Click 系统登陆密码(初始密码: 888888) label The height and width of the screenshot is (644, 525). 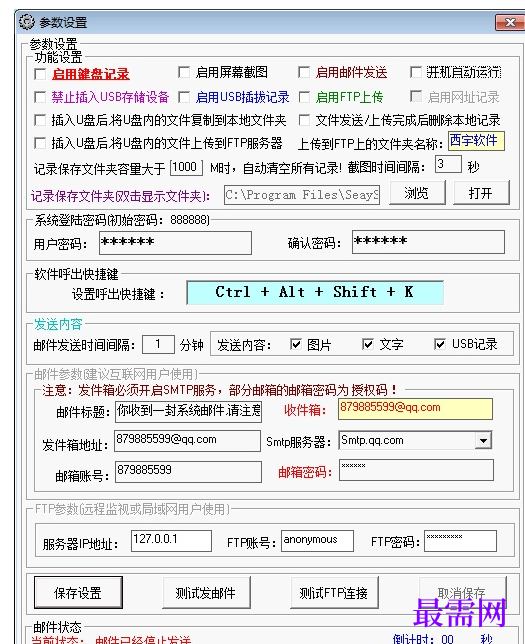pyautogui.click(x=122, y=220)
